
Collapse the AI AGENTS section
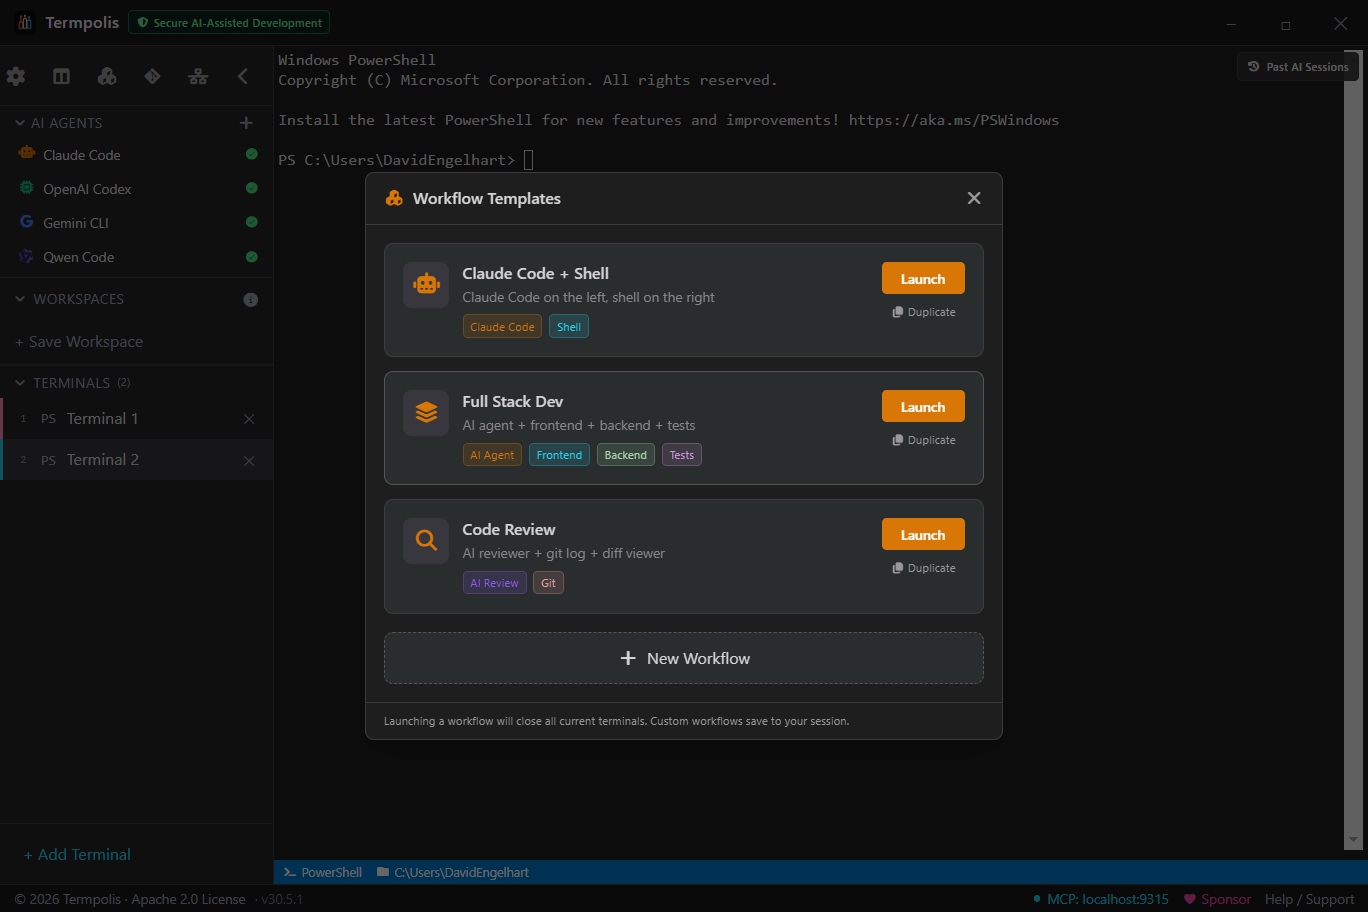(20, 123)
